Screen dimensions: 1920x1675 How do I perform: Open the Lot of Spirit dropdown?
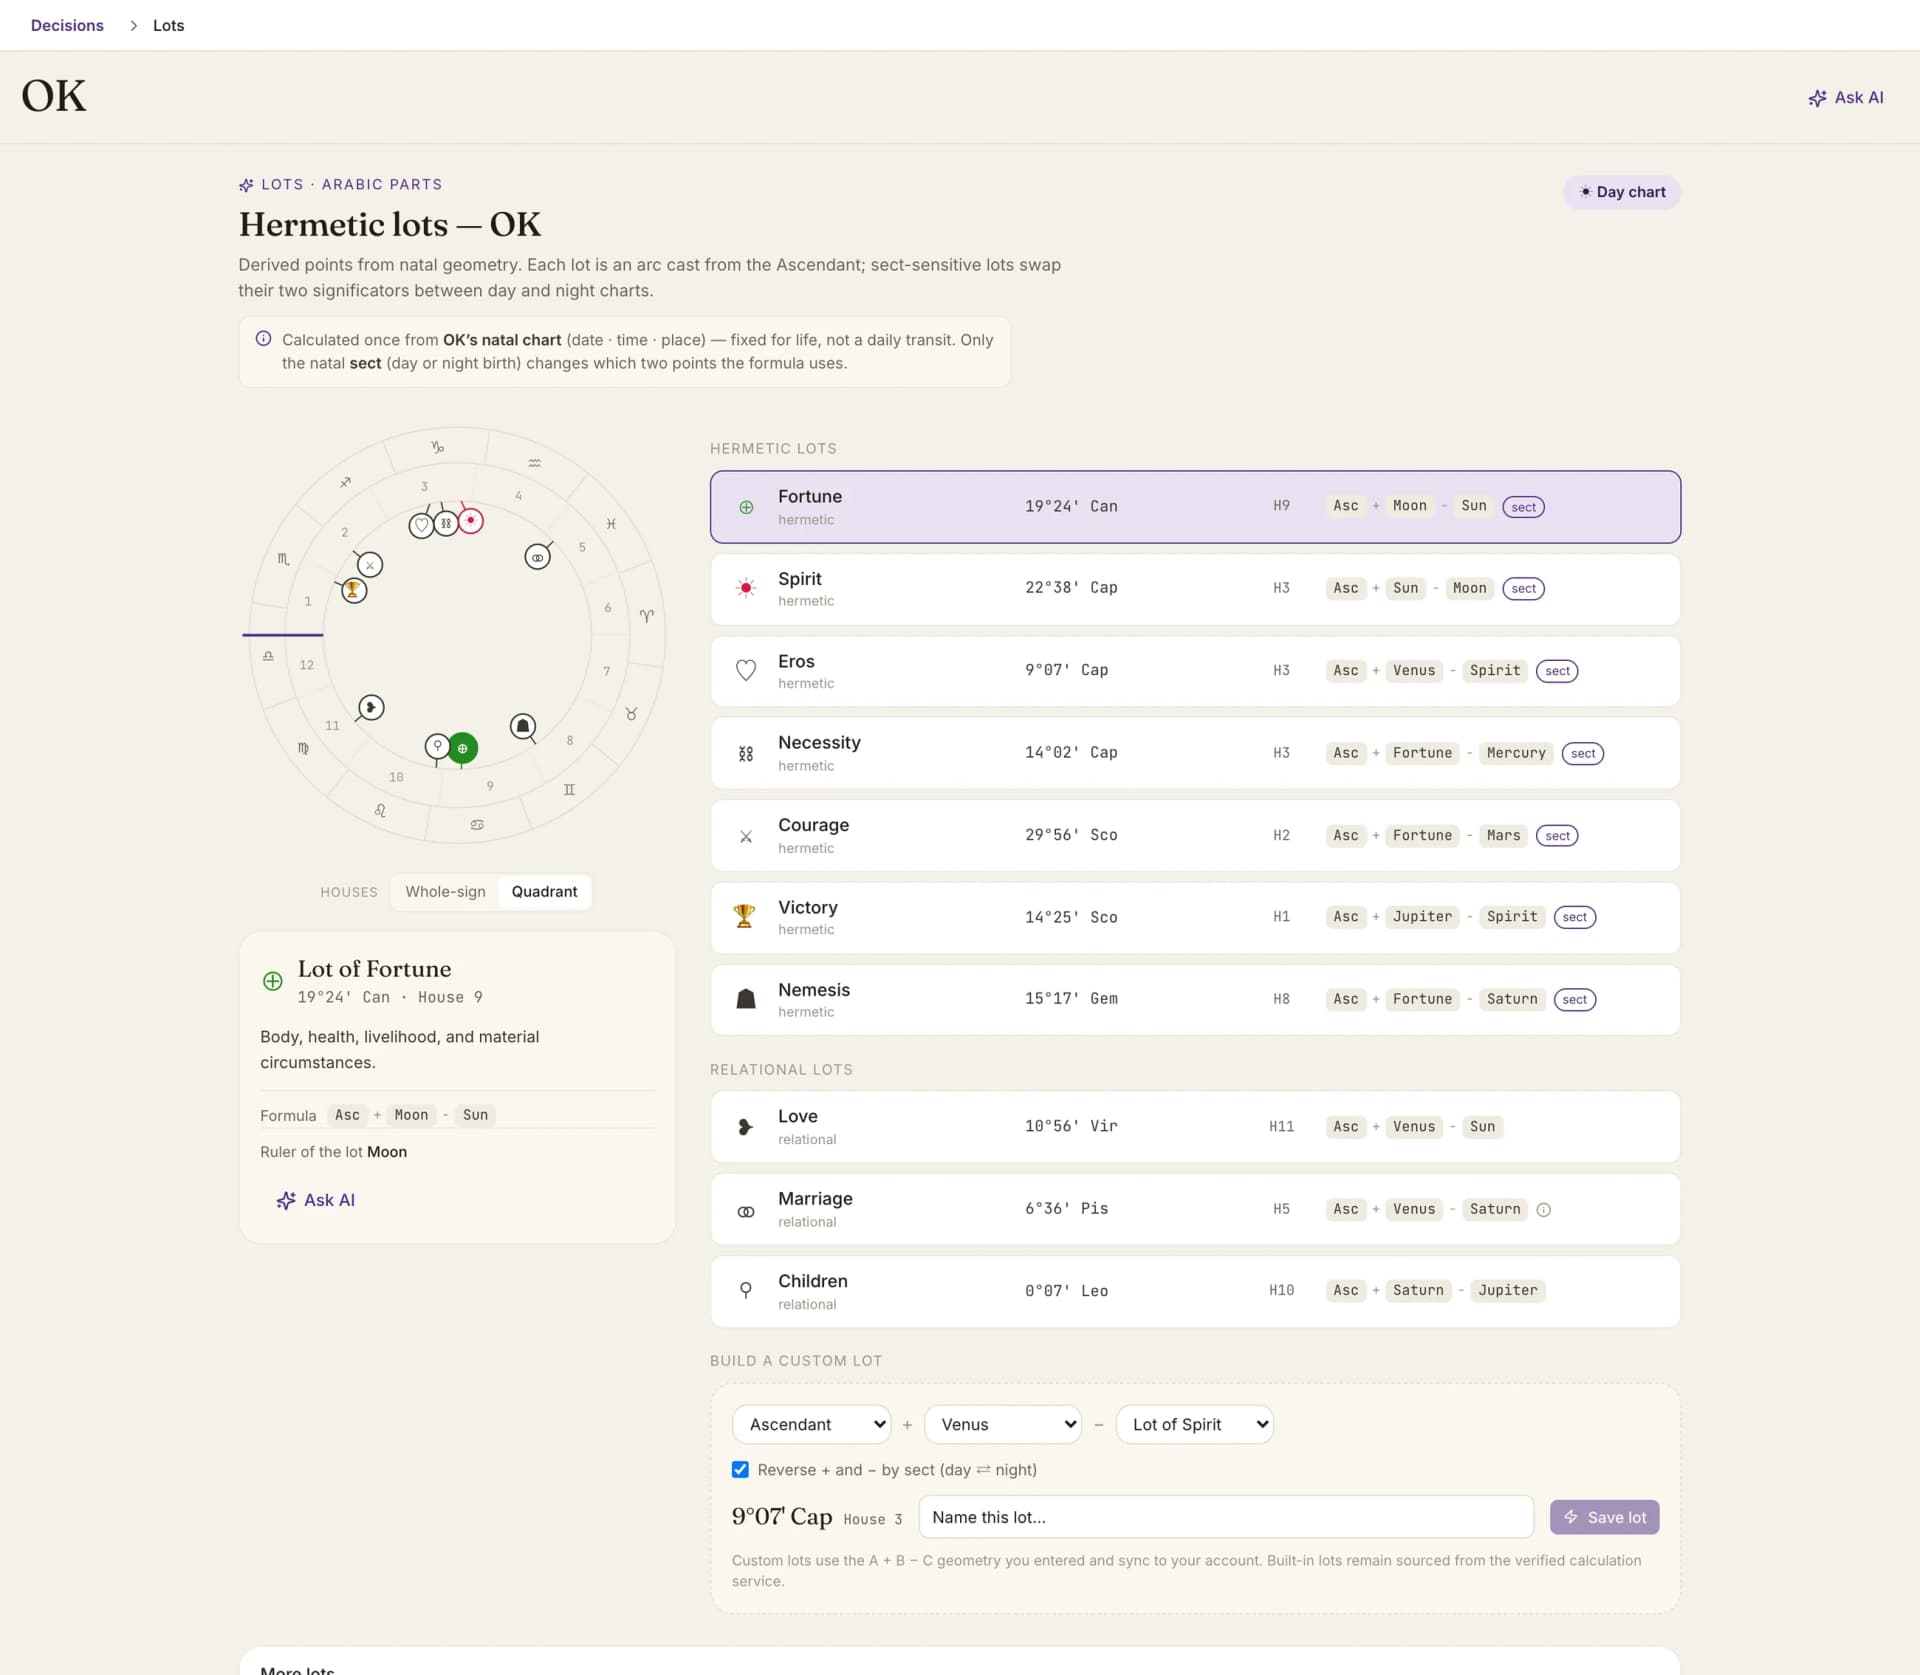pyautogui.click(x=1195, y=1424)
